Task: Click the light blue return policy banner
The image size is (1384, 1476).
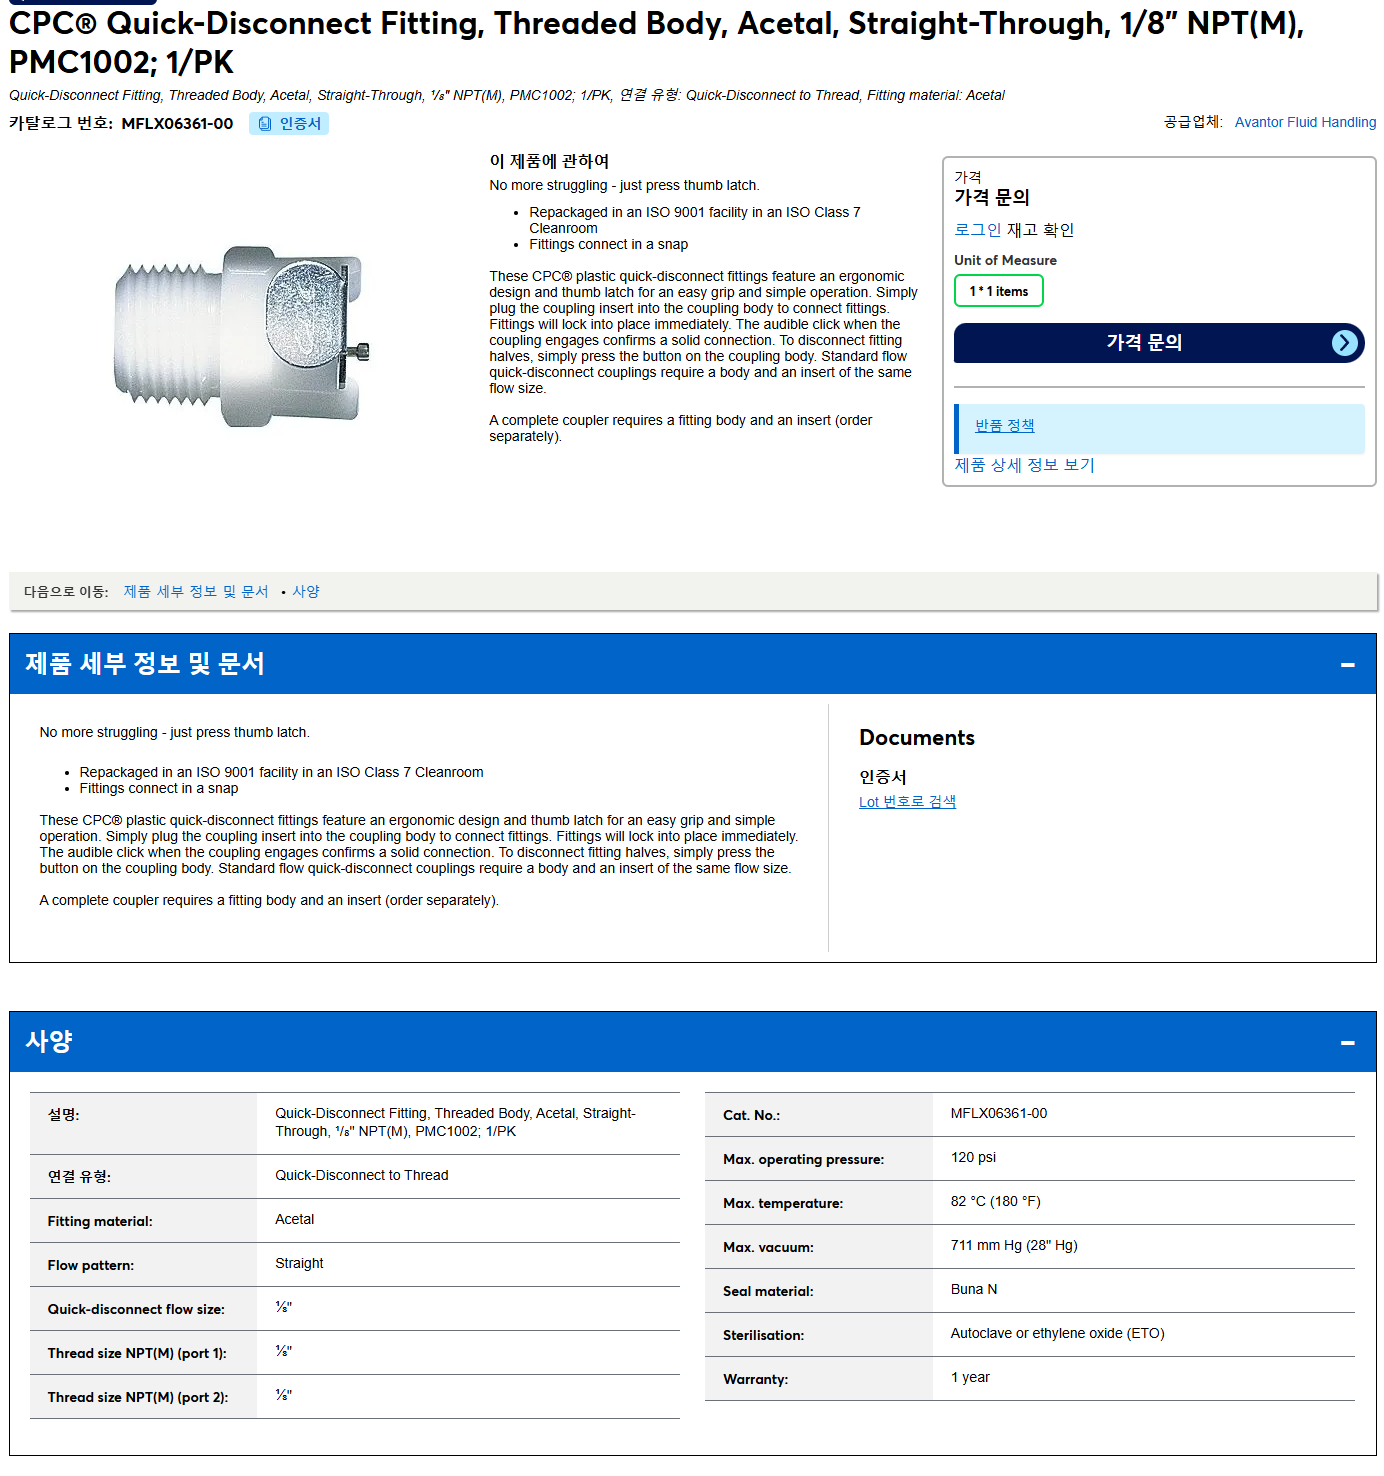Action: [x=1159, y=429]
